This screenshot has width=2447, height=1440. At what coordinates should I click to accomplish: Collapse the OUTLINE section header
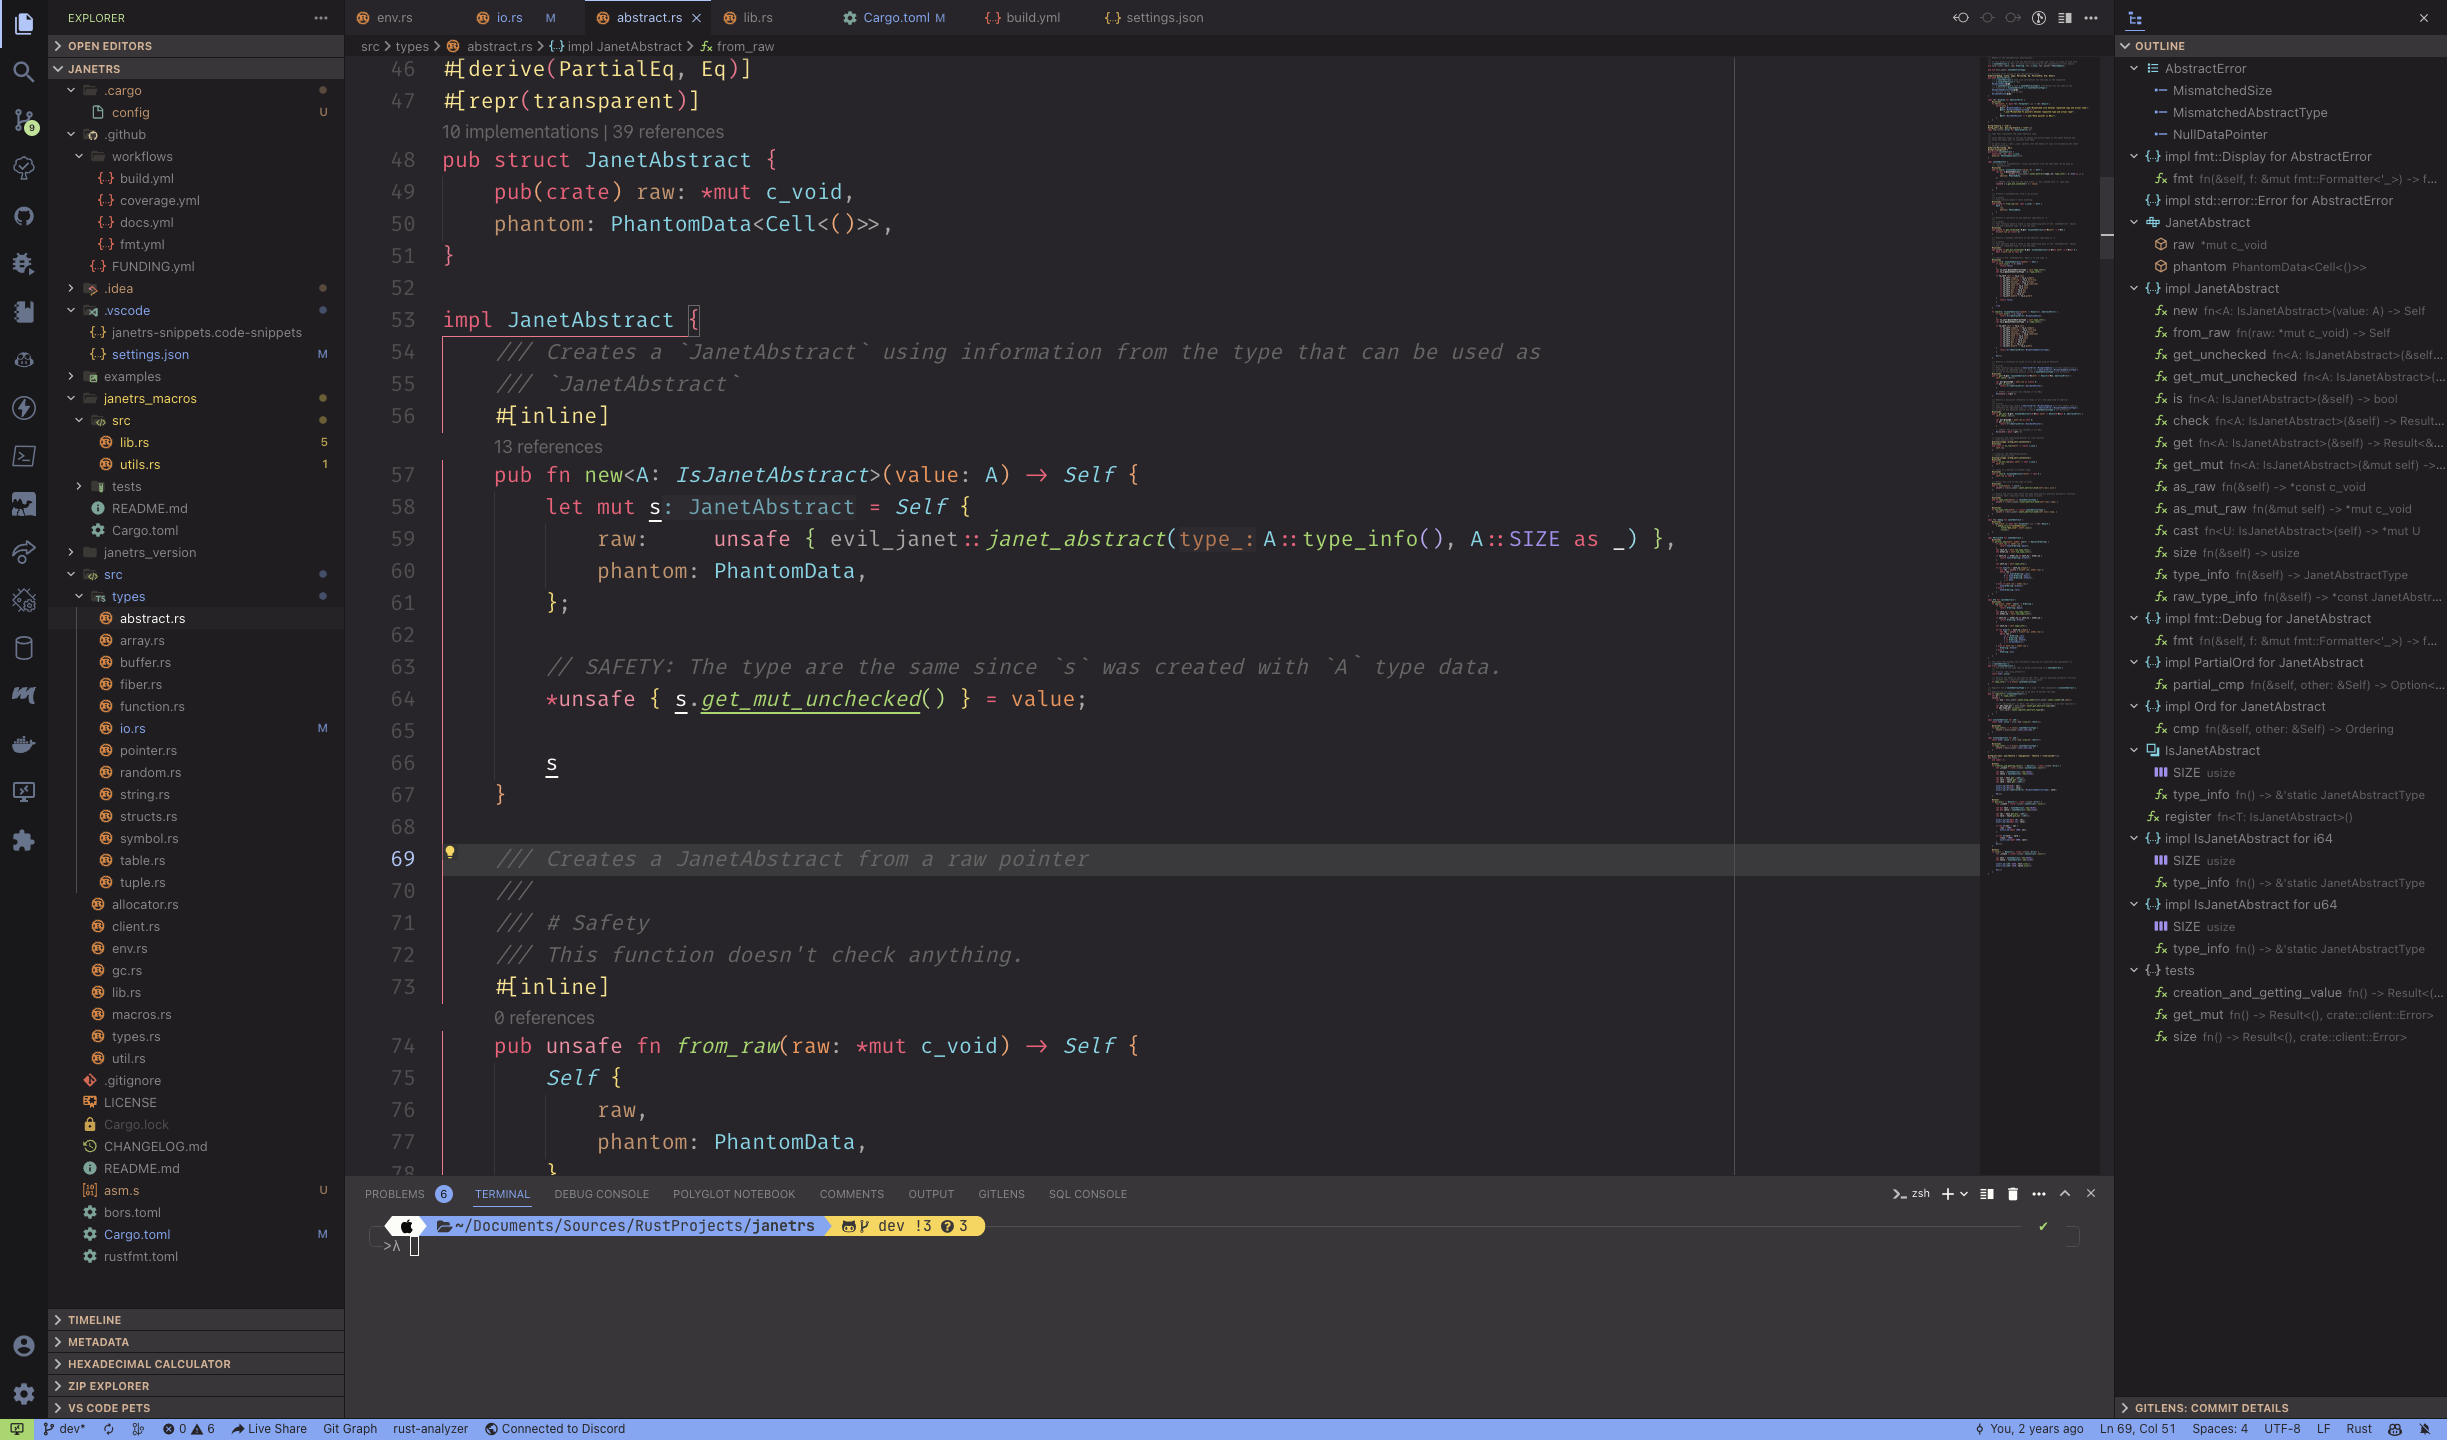[2159, 46]
